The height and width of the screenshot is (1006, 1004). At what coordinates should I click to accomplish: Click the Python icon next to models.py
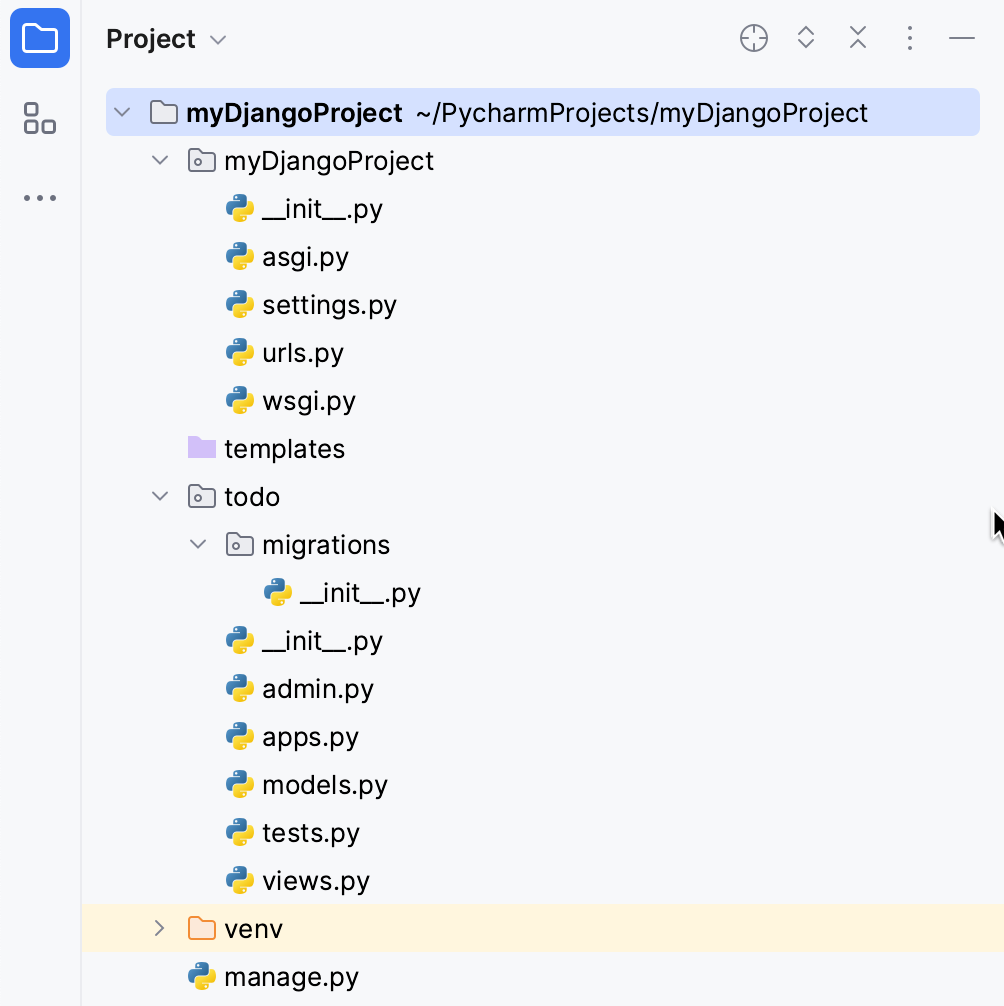tap(240, 785)
